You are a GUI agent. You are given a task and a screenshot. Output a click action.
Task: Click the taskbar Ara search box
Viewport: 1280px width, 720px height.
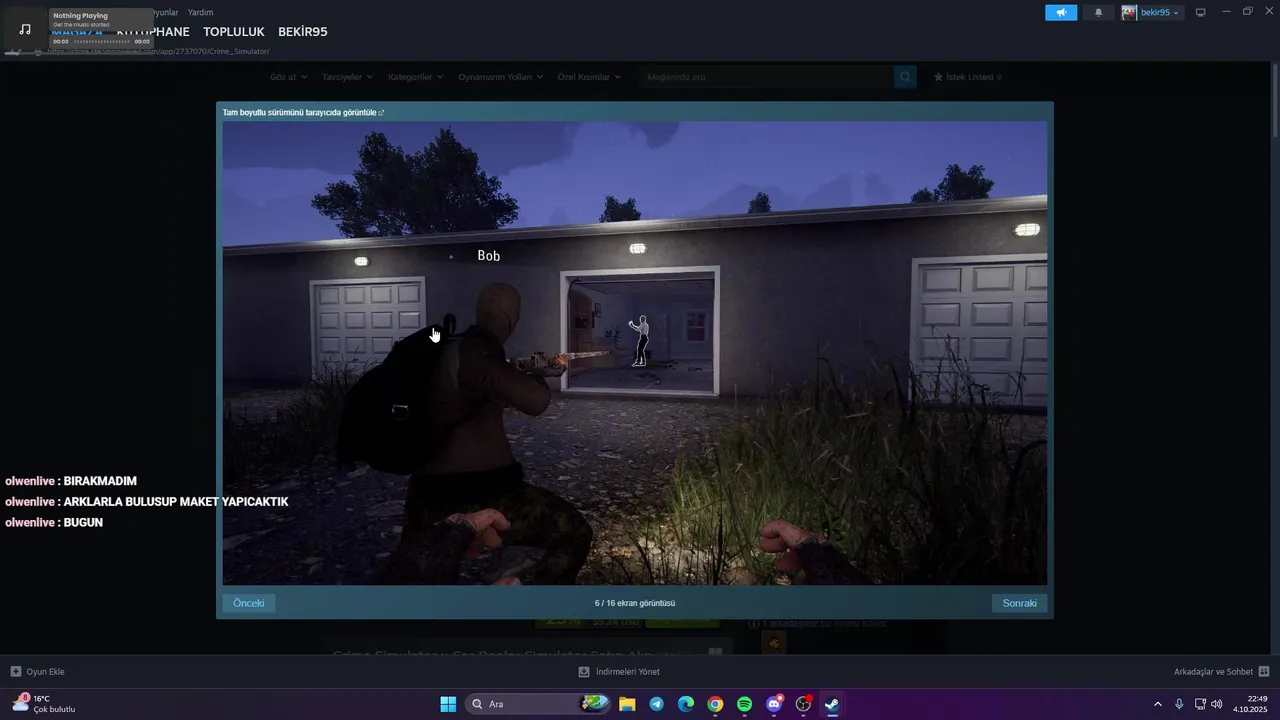(x=538, y=704)
